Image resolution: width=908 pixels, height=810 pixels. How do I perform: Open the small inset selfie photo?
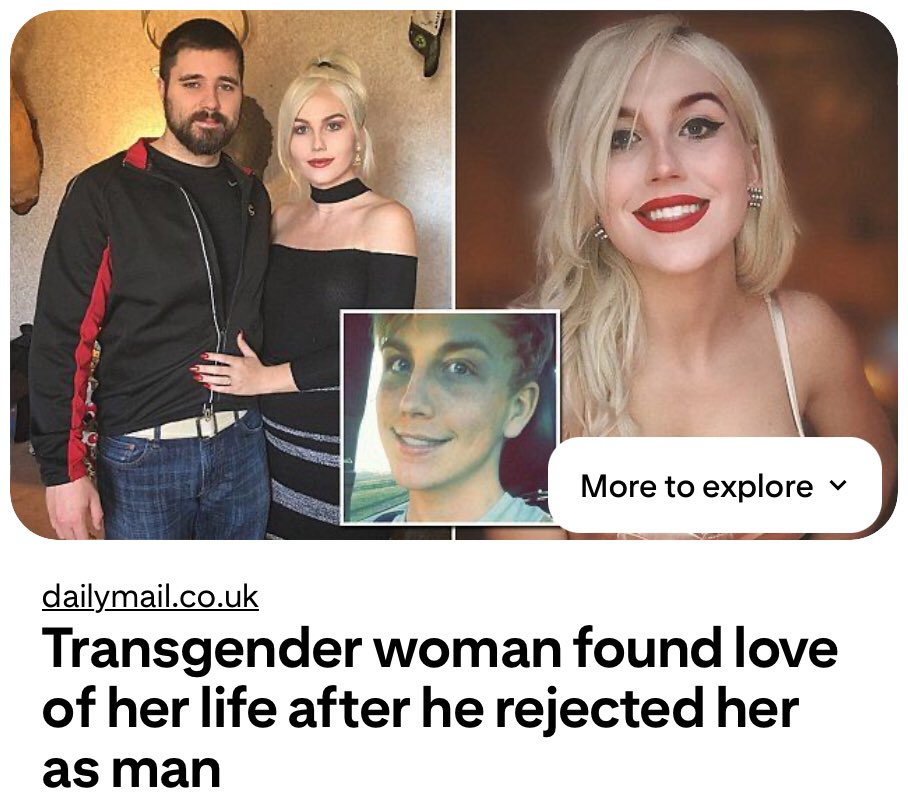point(450,417)
